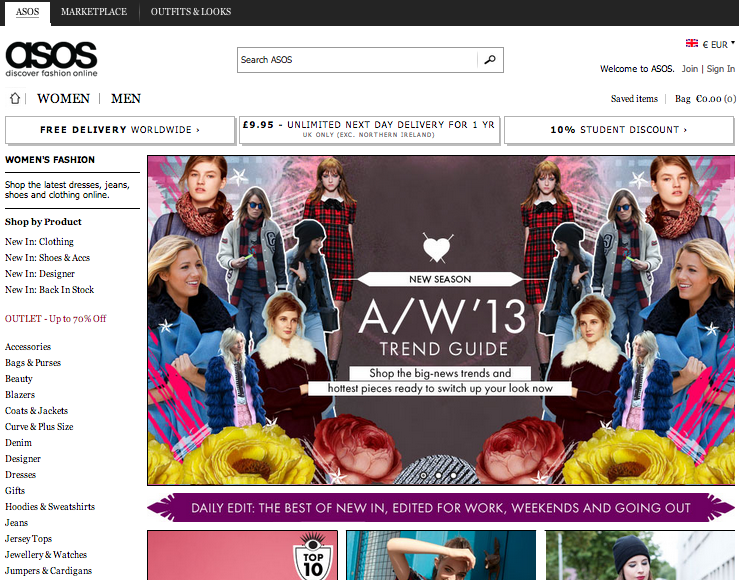
Task: Open the EUR currency dropdown
Action: click(719, 44)
